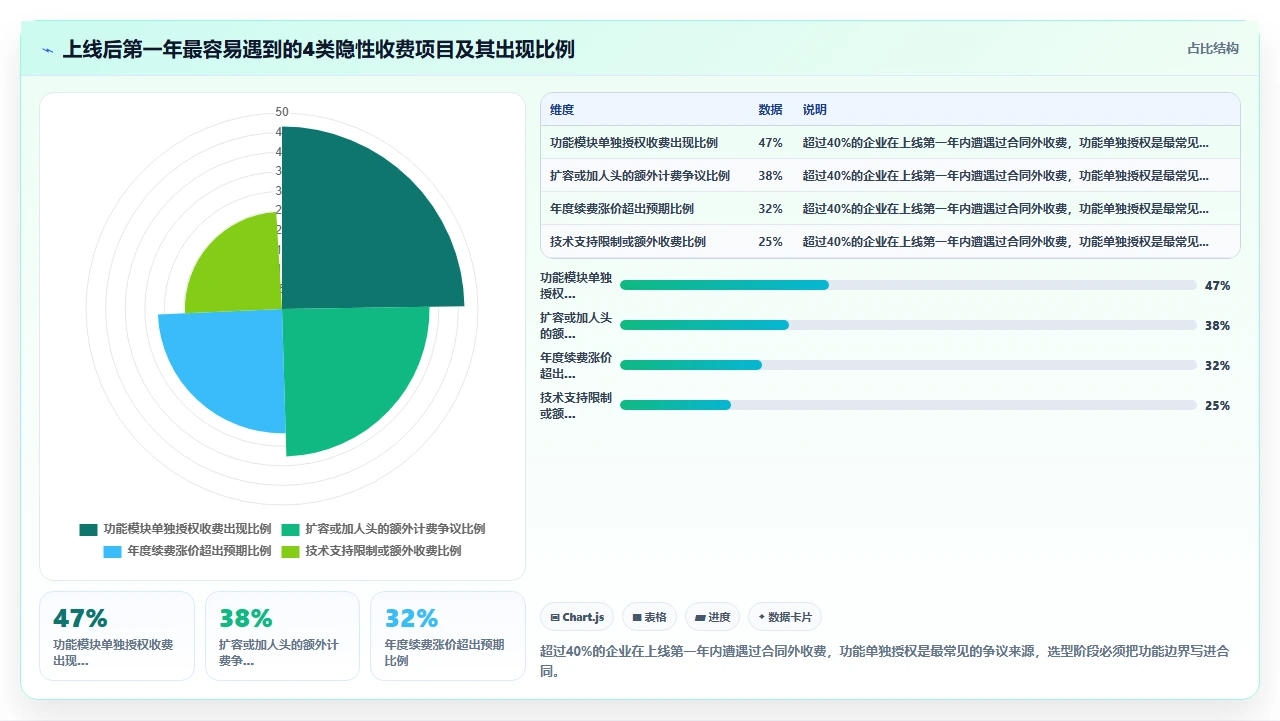This screenshot has width=1280, height=721.
Task: Click the 表格 tag button
Action: (650, 617)
